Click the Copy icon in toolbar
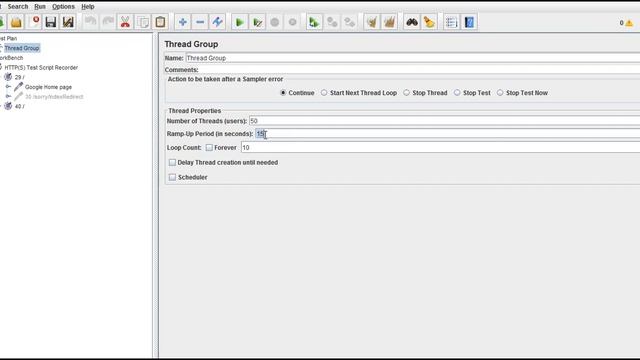640x360 pixels. click(x=143, y=22)
